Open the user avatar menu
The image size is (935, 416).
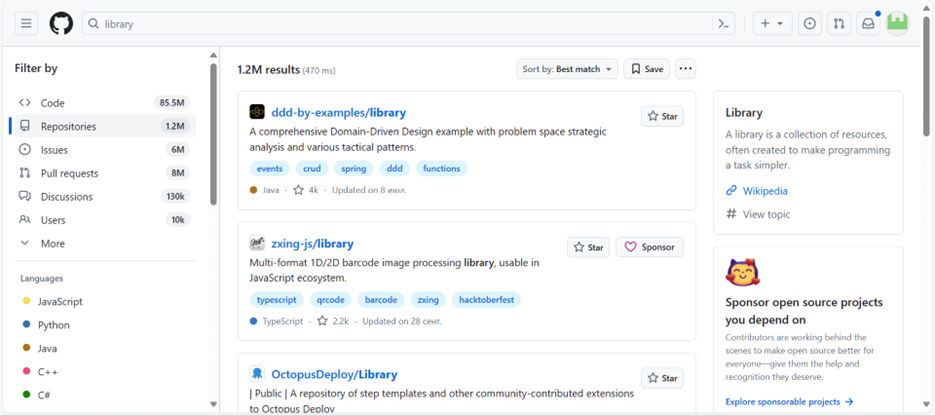click(897, 24)
